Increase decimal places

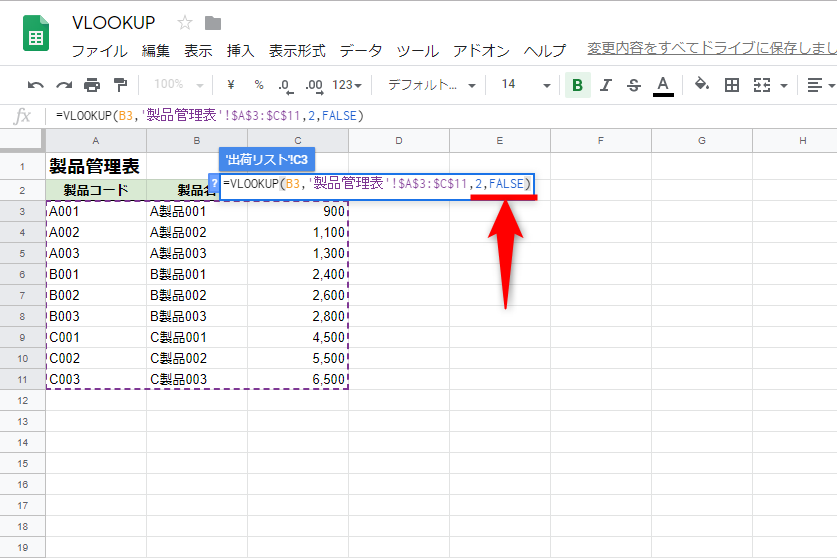314,85
